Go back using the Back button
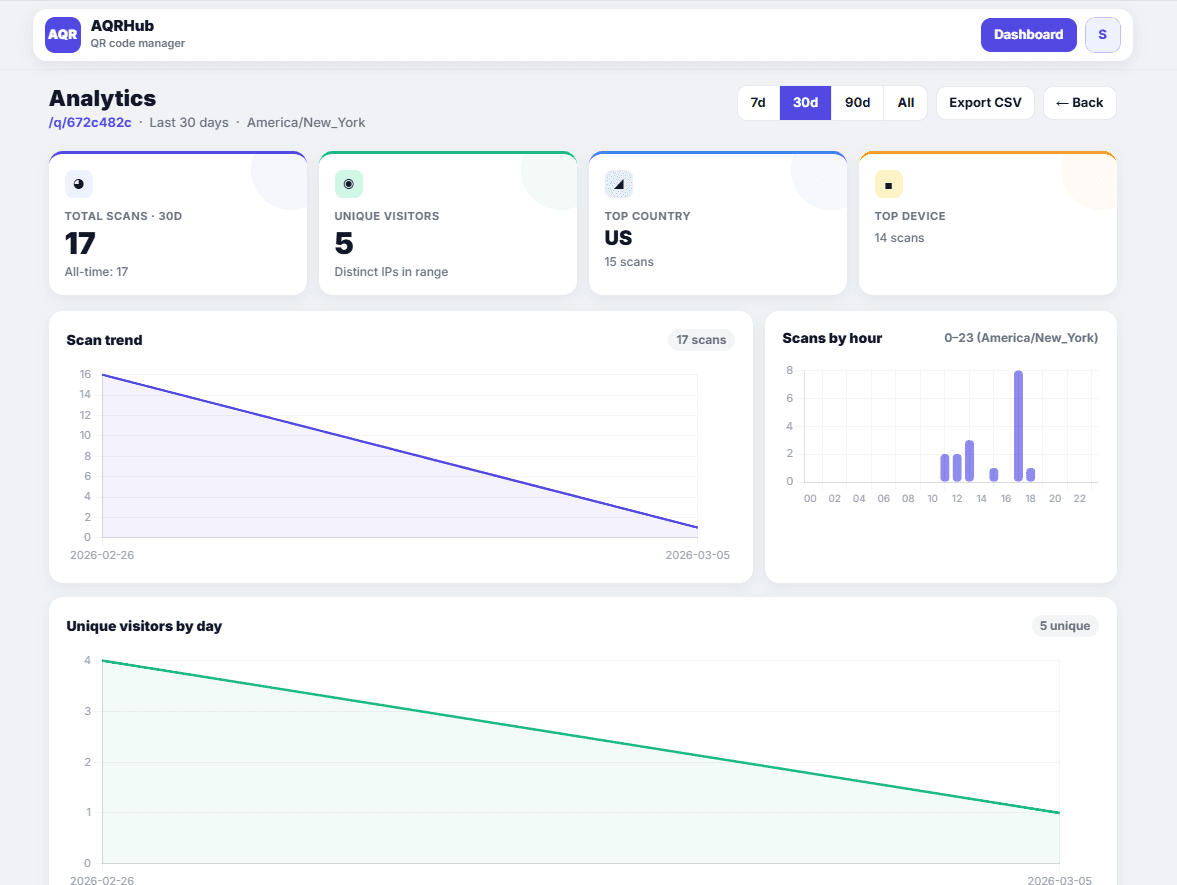1177x885 pixels. [1079, 102]
